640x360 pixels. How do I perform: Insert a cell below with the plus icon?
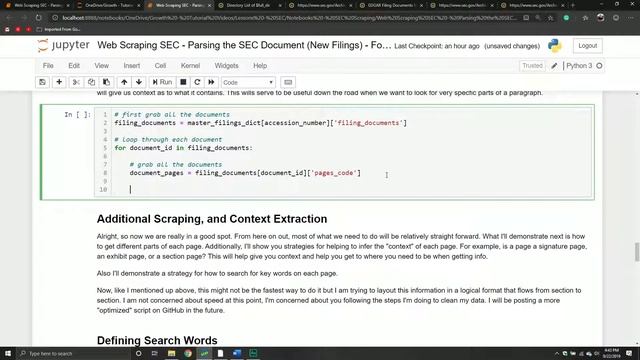59,82
